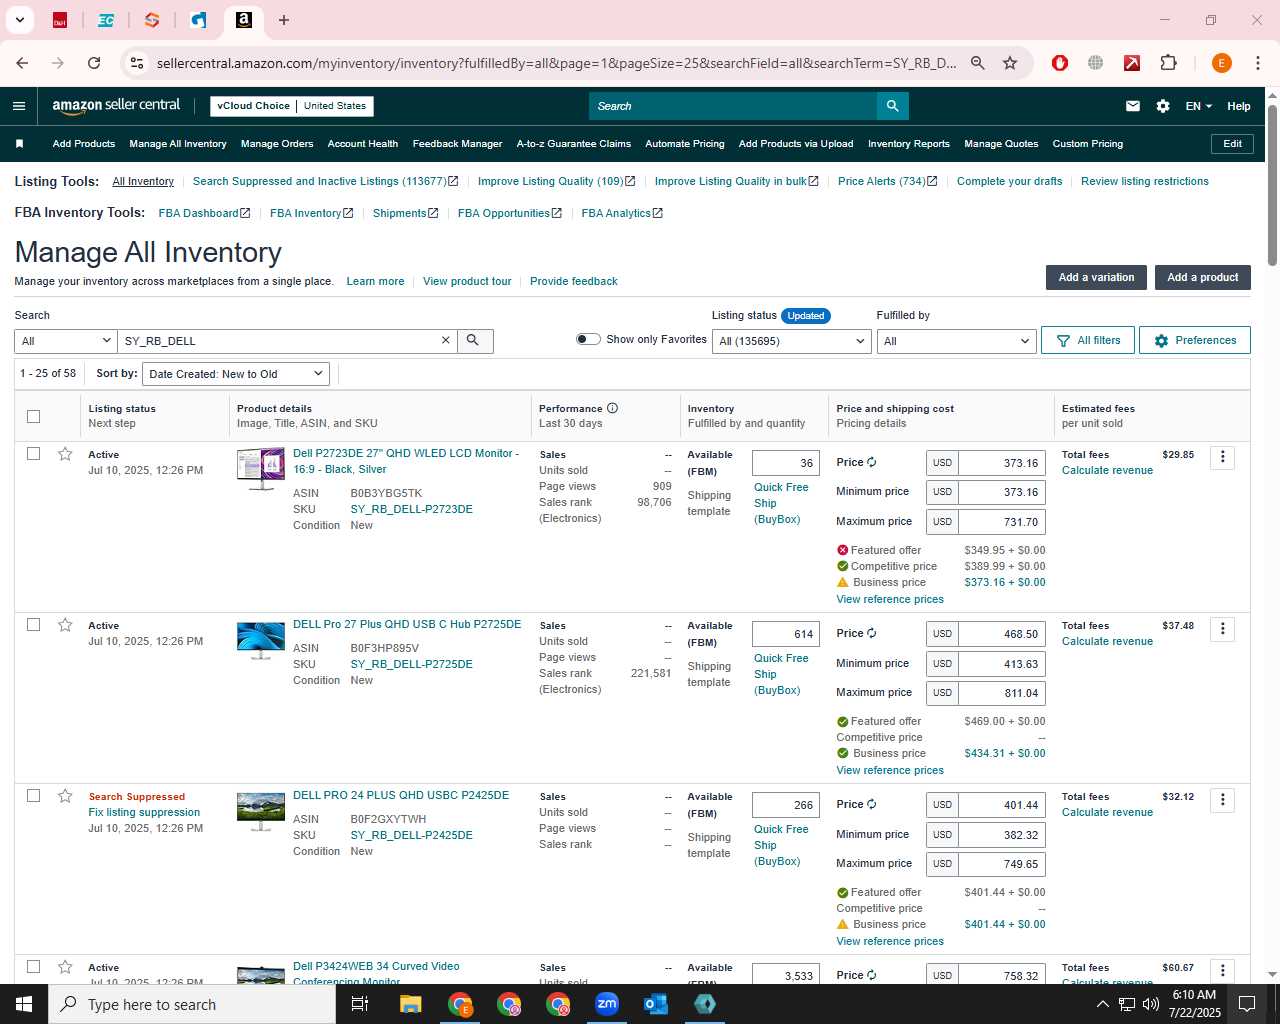
Task: Click Add a product button
Action: (1203, 277)
